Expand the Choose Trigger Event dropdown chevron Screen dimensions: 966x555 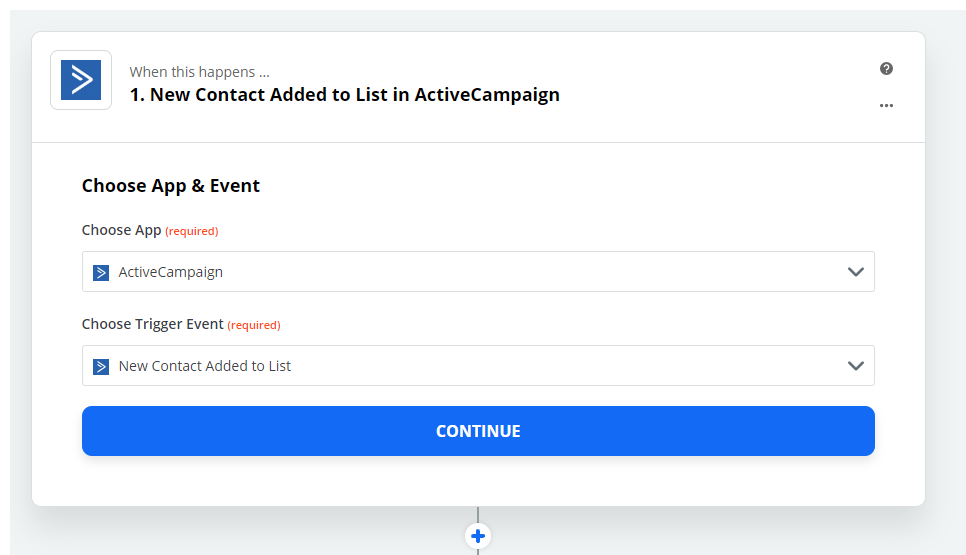coord(855,366)
